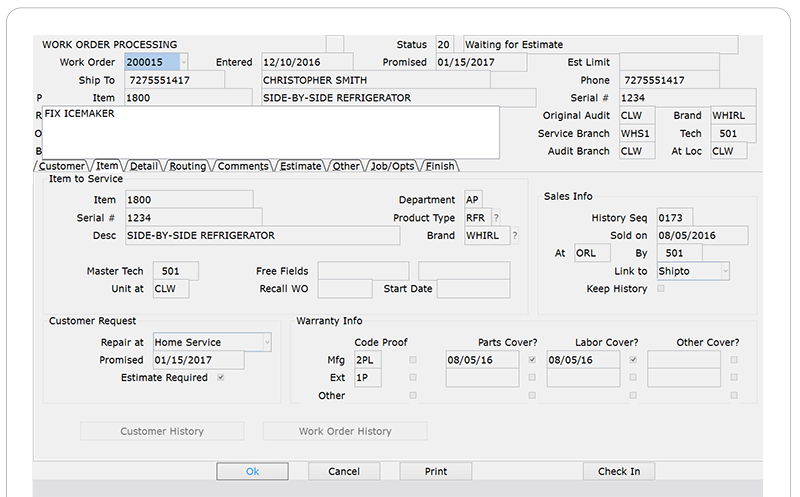
Task: Click the Ok button
Action: pos(253,471)
